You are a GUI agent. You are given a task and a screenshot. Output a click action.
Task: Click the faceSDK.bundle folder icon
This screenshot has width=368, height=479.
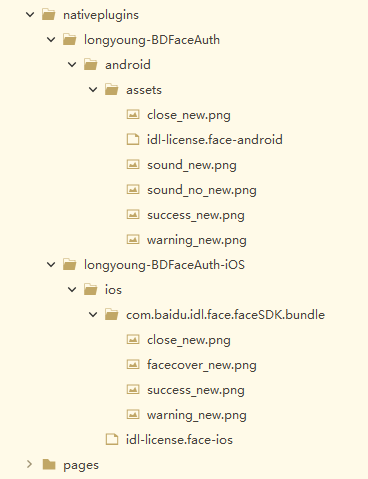pyautogui.click(x=112, y=315)
